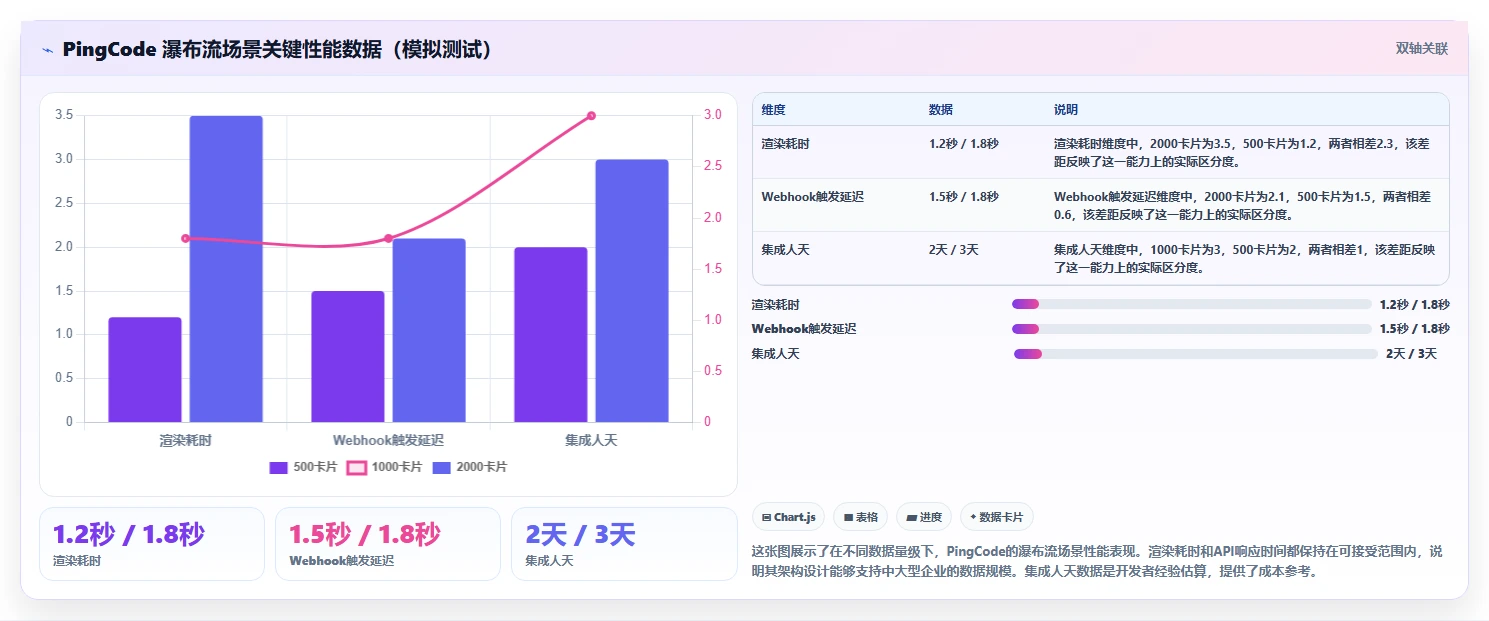This screenshot has height=621, width=1489.
Task: Click the line point above 渲染耗时
Action: [x=185, y=238]
